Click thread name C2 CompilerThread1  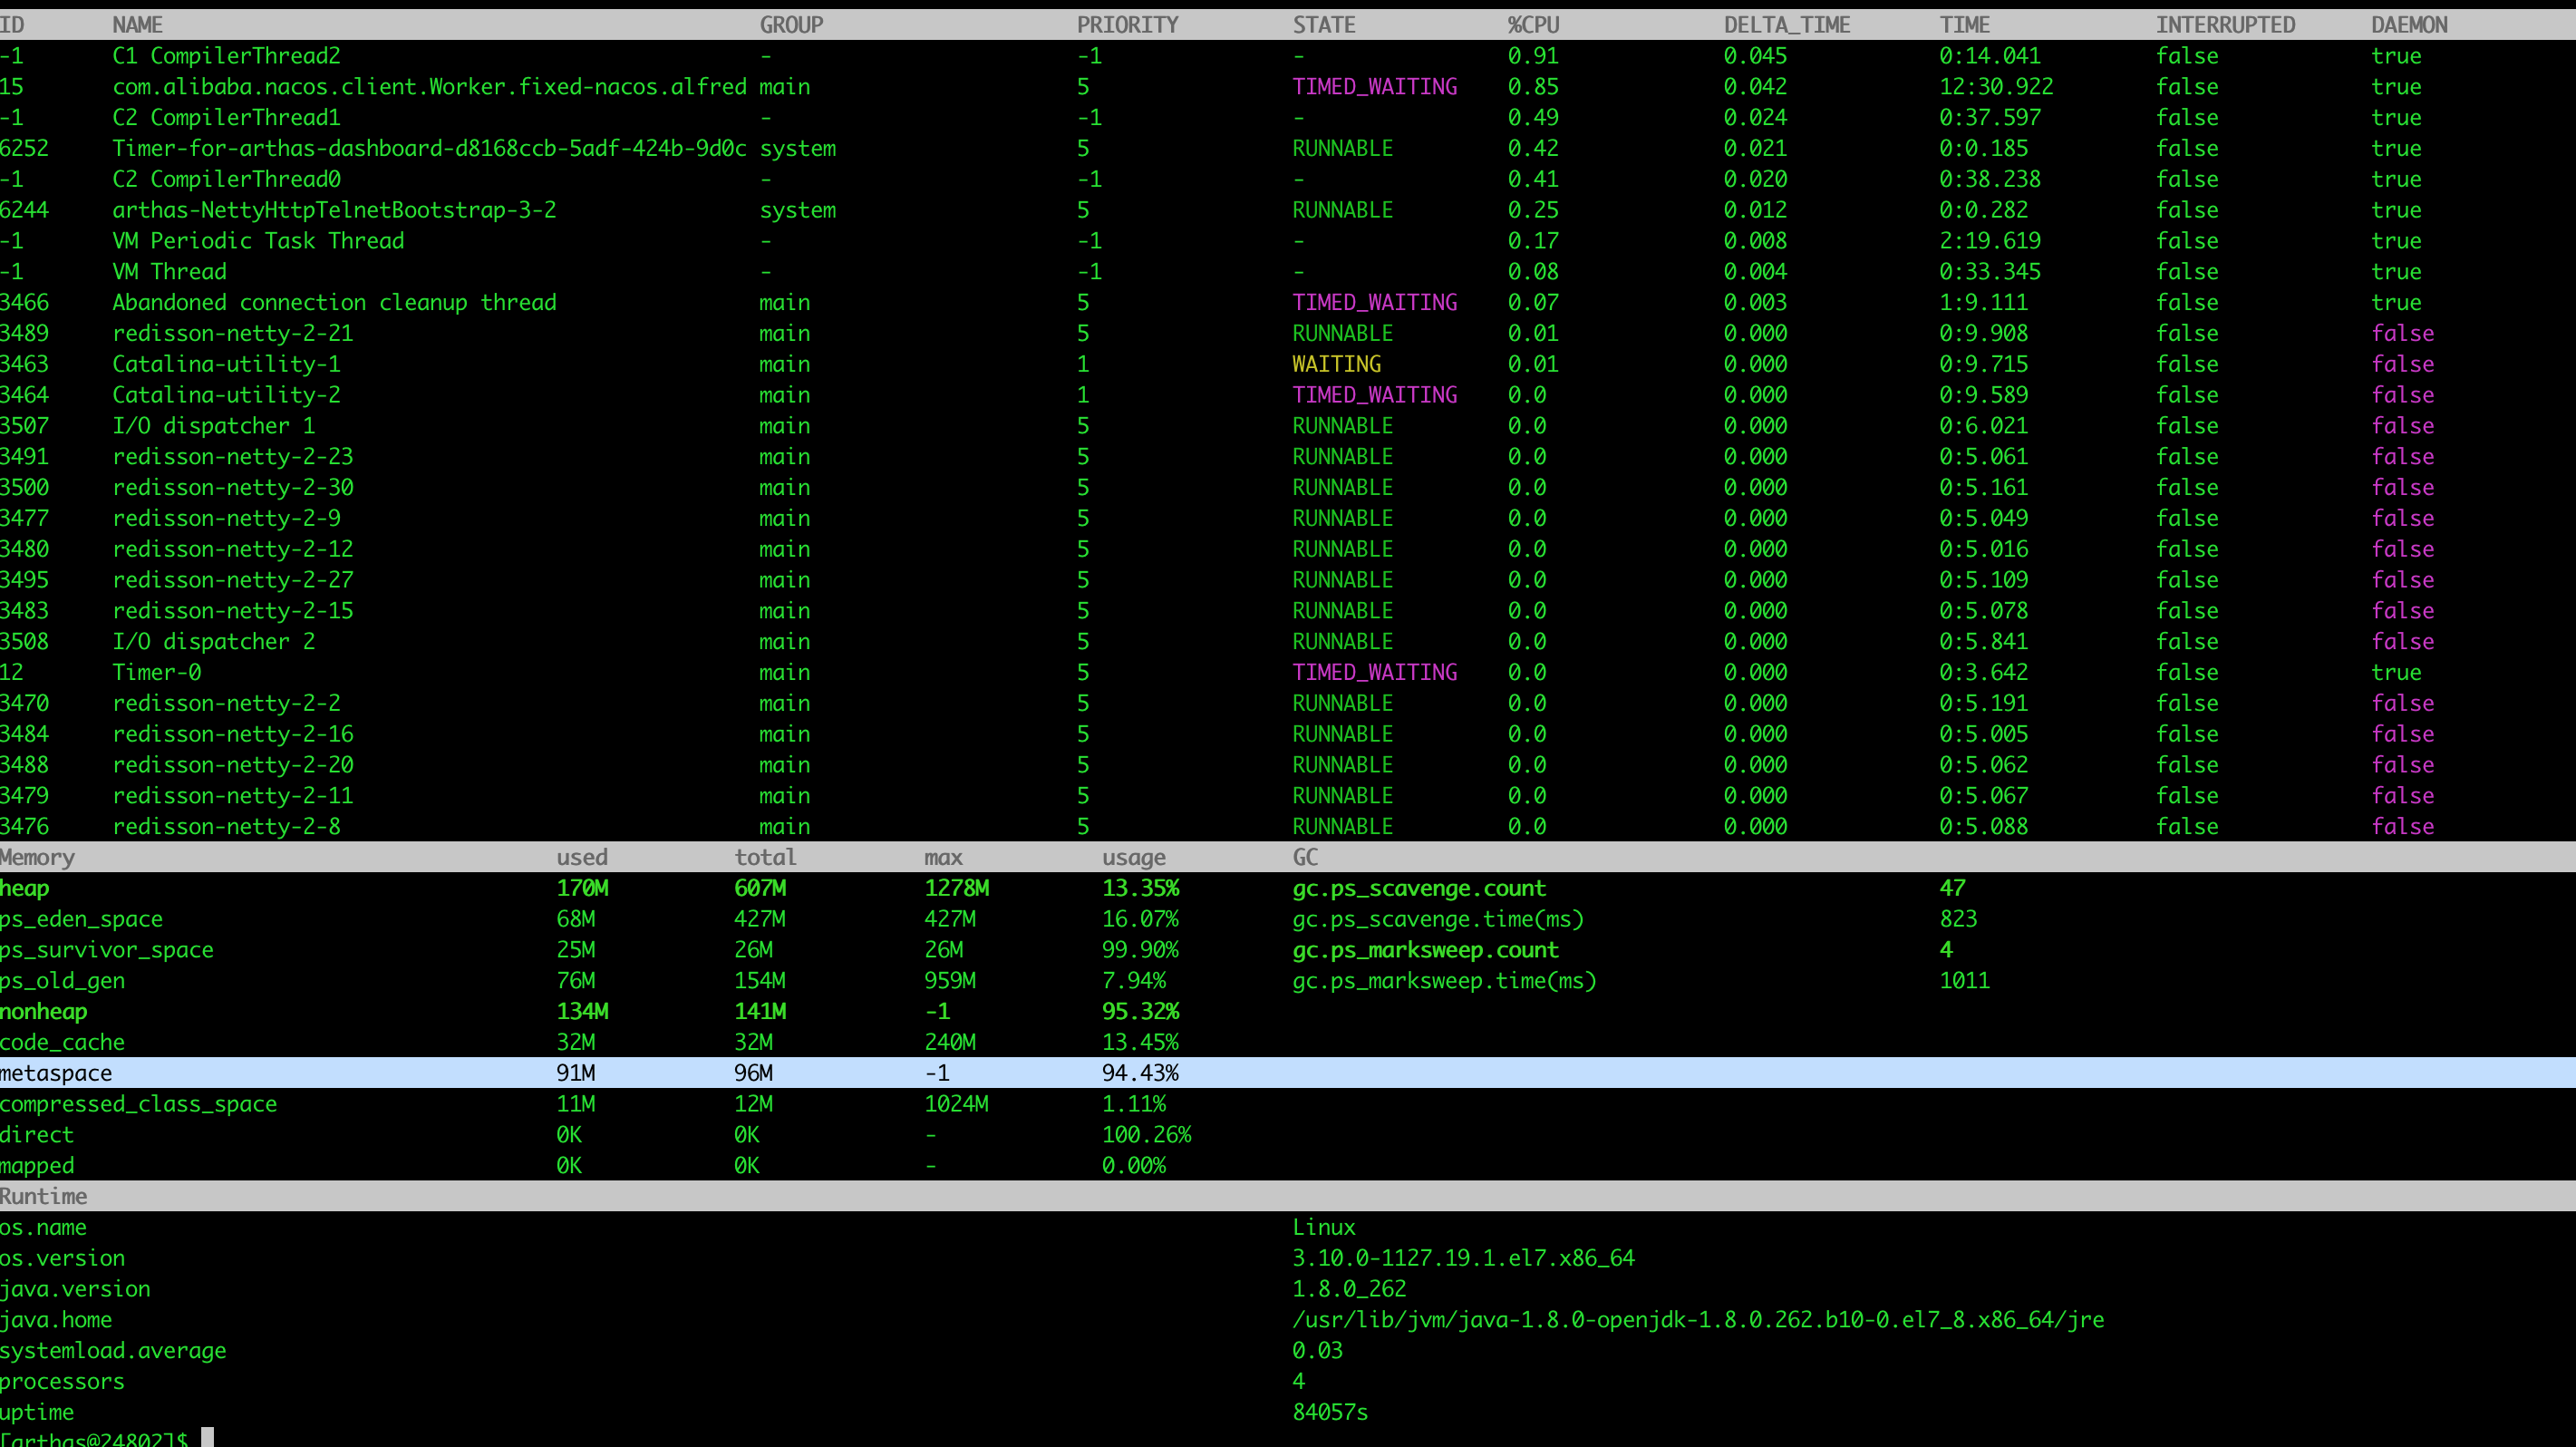coord(226,118)
